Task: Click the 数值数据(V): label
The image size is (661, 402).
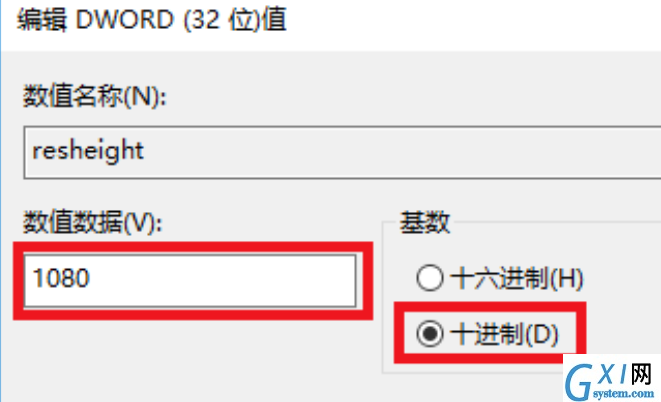Action: pyautogui.click(x=93, y=222)
